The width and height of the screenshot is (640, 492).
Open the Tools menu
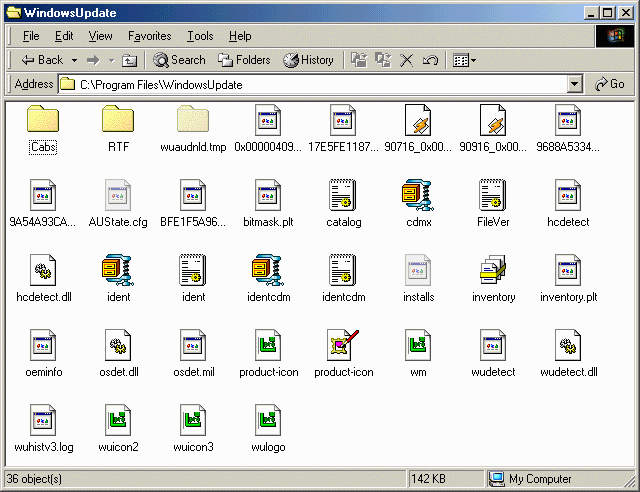point(200,36)
